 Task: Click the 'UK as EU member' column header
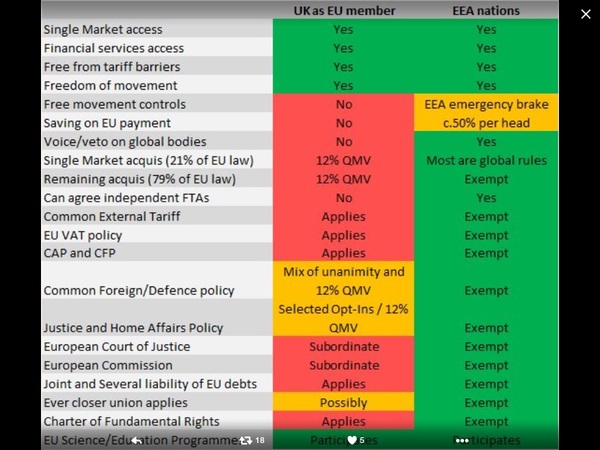pos(343,11)
